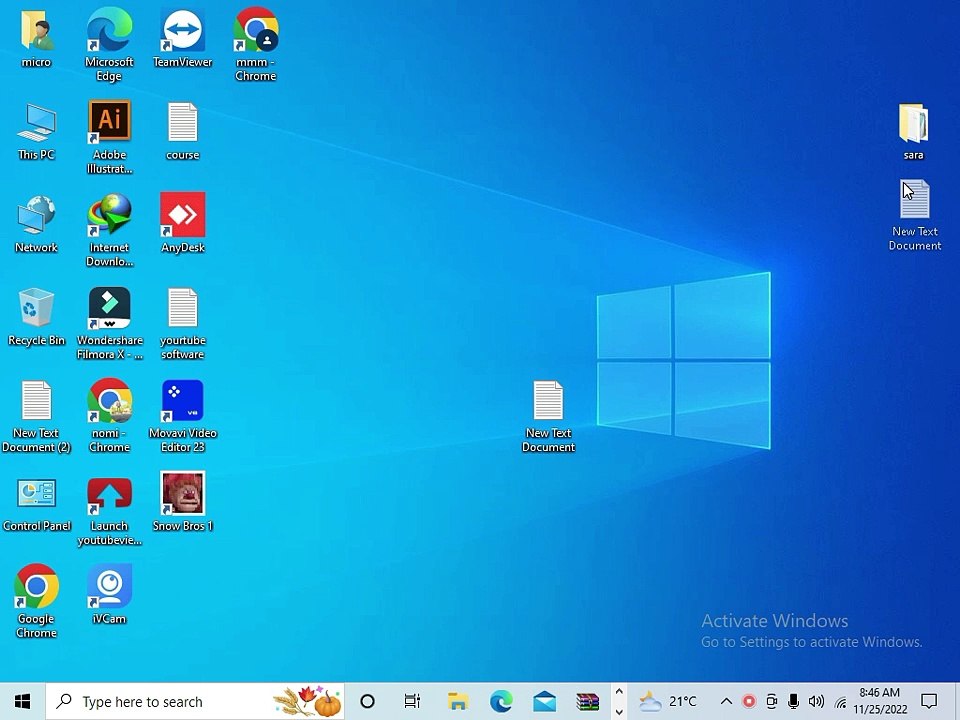
Task: Open the 21°C weather widget
Action: [x=668, y=701]
